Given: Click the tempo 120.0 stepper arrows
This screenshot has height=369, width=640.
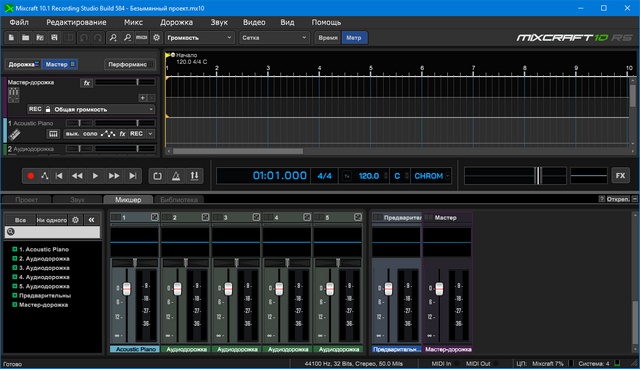Looking at the screenshot, I should pyautogui.click(x=386, y=176).
